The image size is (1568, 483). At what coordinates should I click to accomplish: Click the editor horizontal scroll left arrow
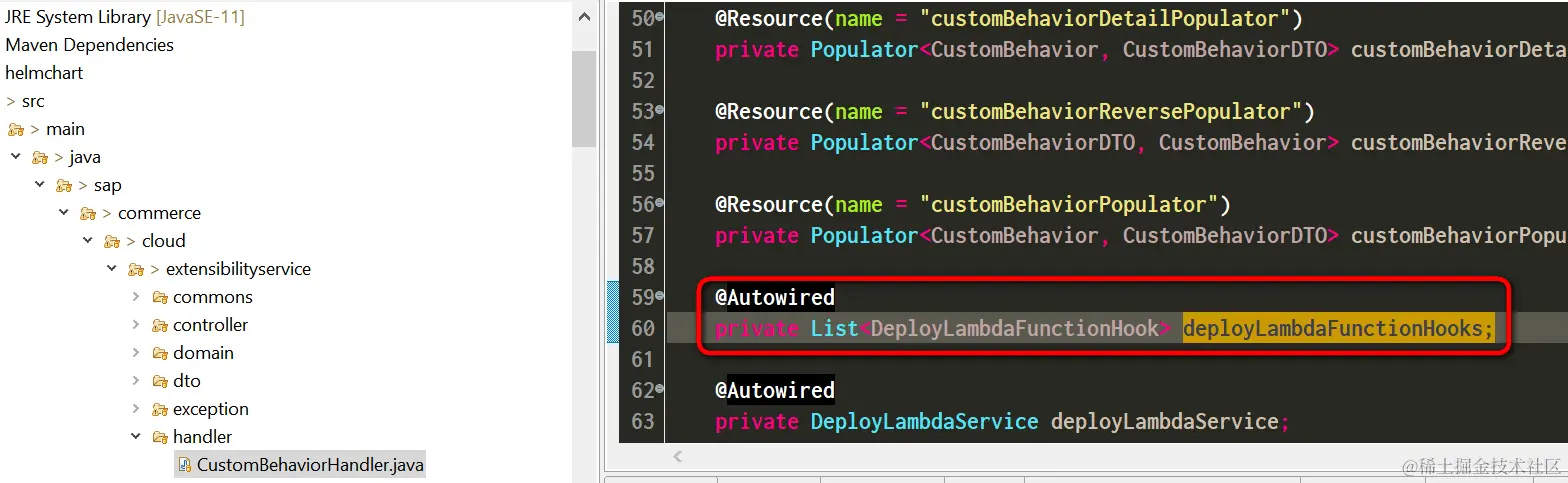pos(677,457)
